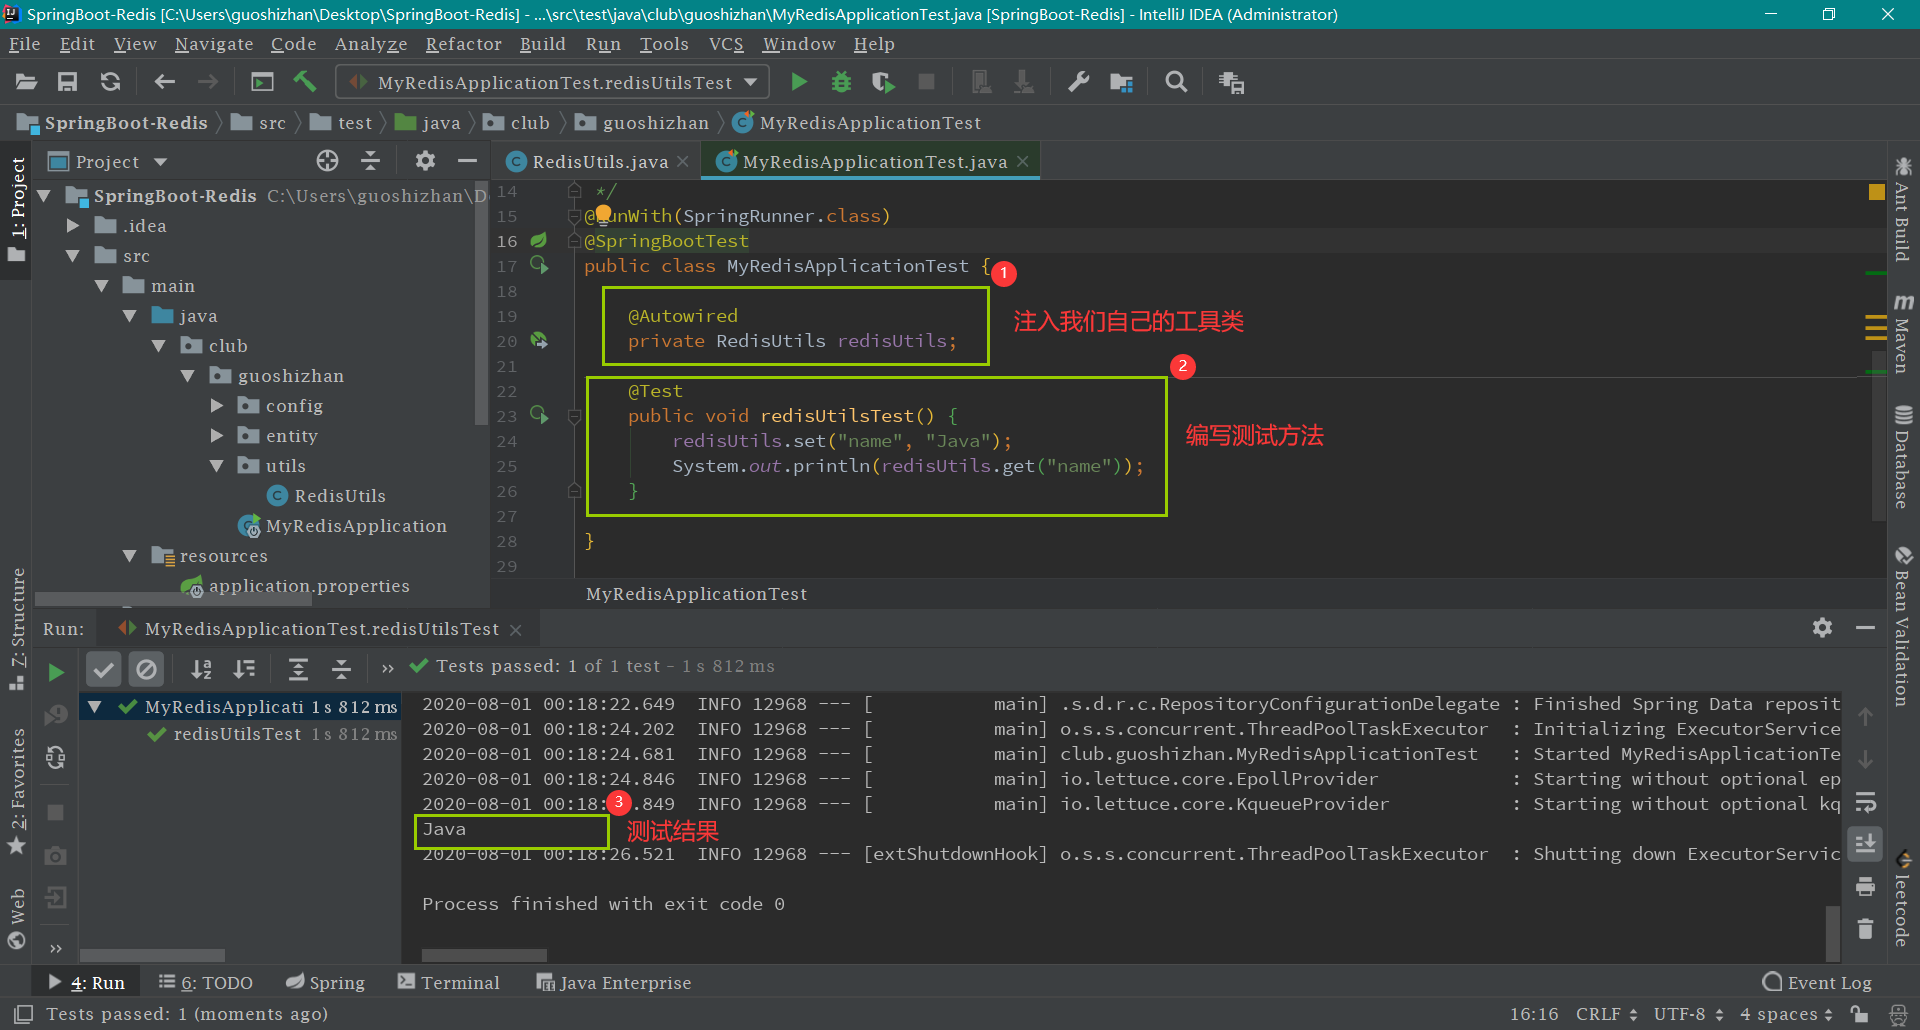The height and width of the screenshot is (1030, 1920).
Task: Expand the config folder in project tree
Action: [217, 406]
